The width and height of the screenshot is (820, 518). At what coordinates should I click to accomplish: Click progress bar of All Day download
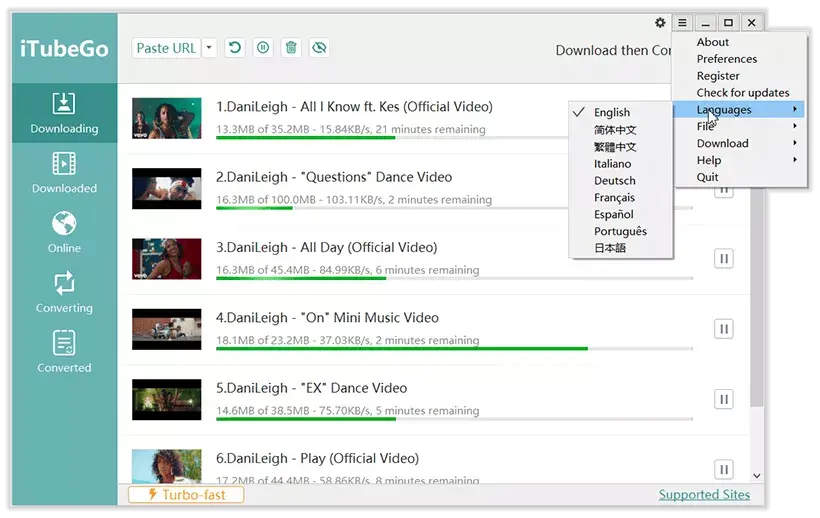[x=454, y=278]
